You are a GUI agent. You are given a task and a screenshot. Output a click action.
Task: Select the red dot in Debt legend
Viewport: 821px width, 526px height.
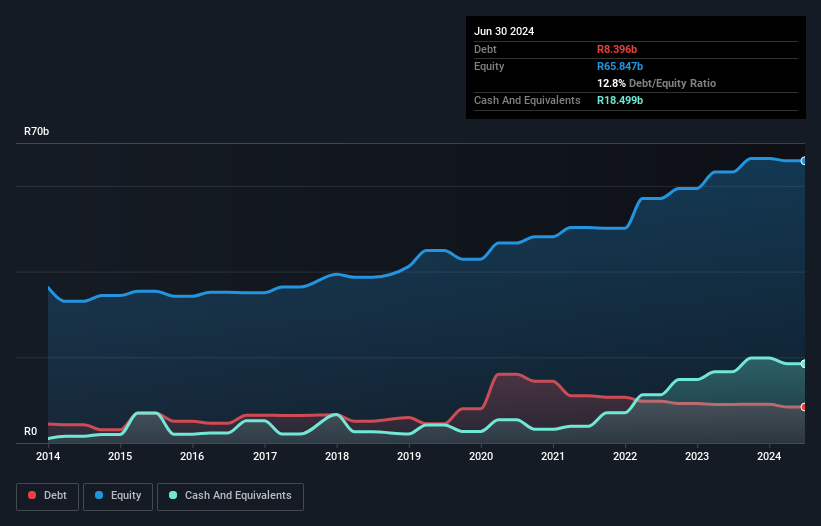tap(33, 496)
